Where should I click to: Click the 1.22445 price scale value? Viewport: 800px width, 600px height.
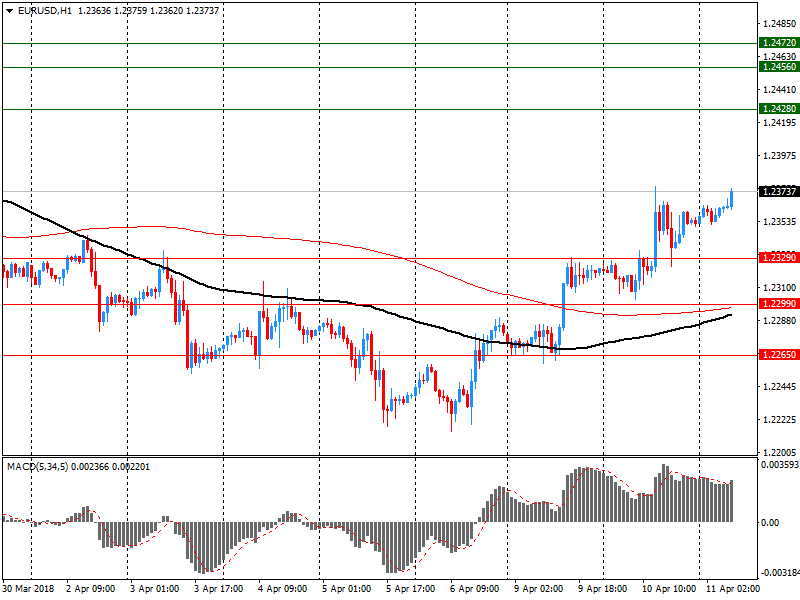(x=779, y=387)
